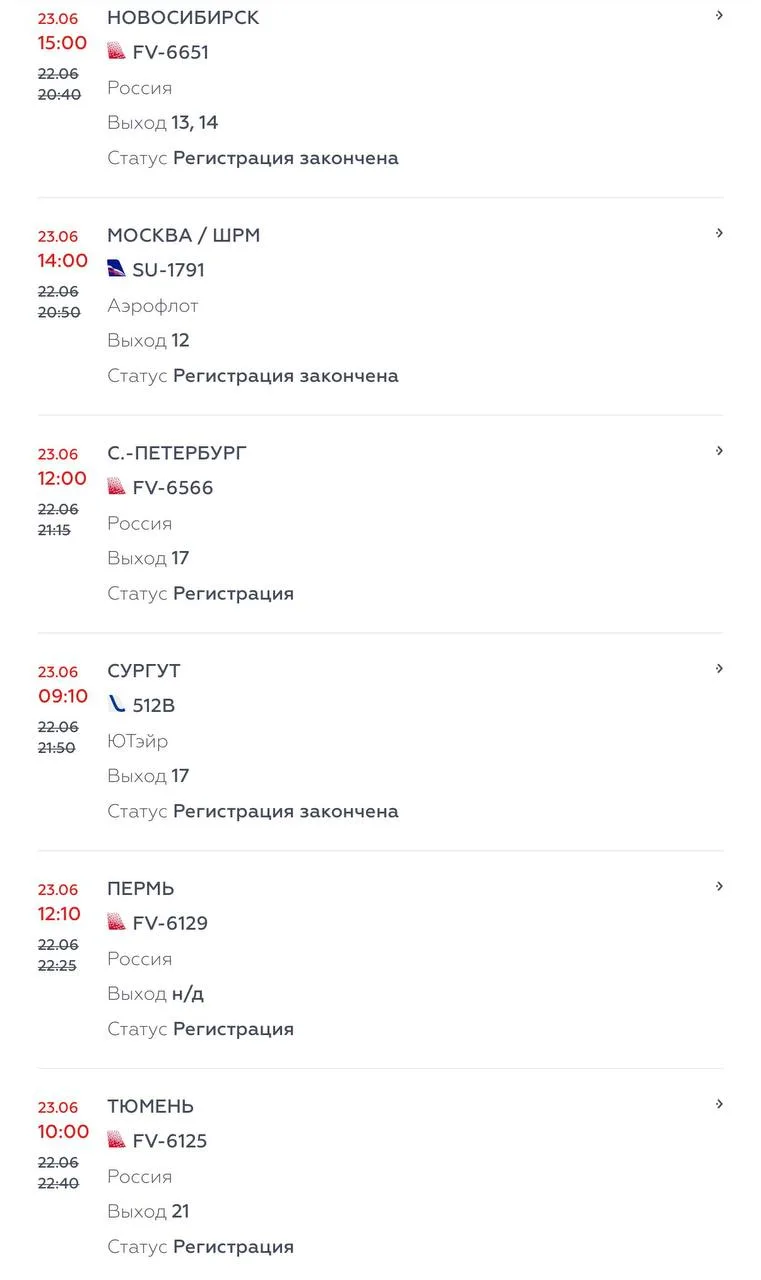
Task: Click the Rossiya logo beside FV-6125
Action: coord(117,1140)
